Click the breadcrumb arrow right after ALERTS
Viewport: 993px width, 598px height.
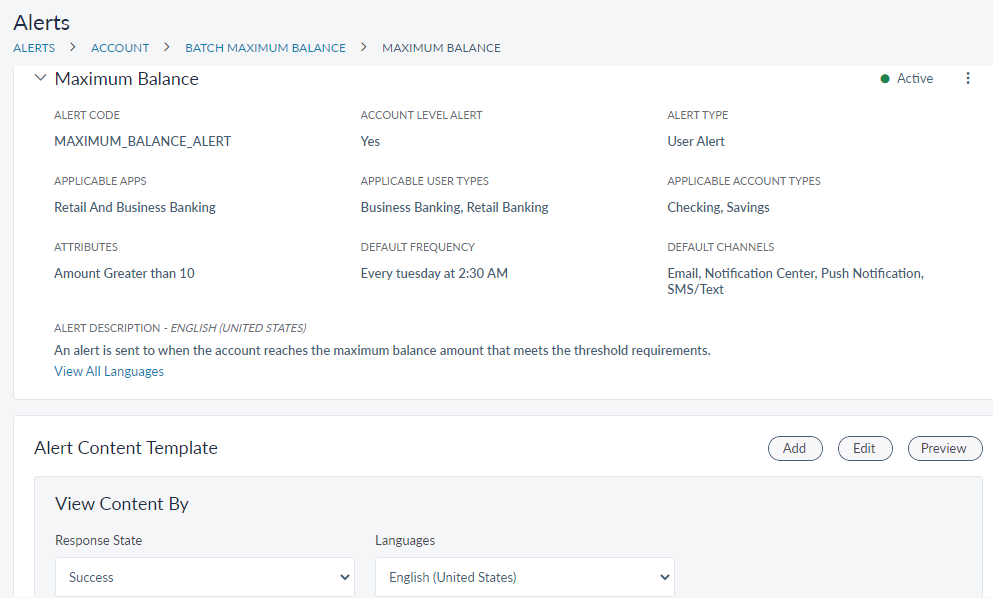[73, 47]
